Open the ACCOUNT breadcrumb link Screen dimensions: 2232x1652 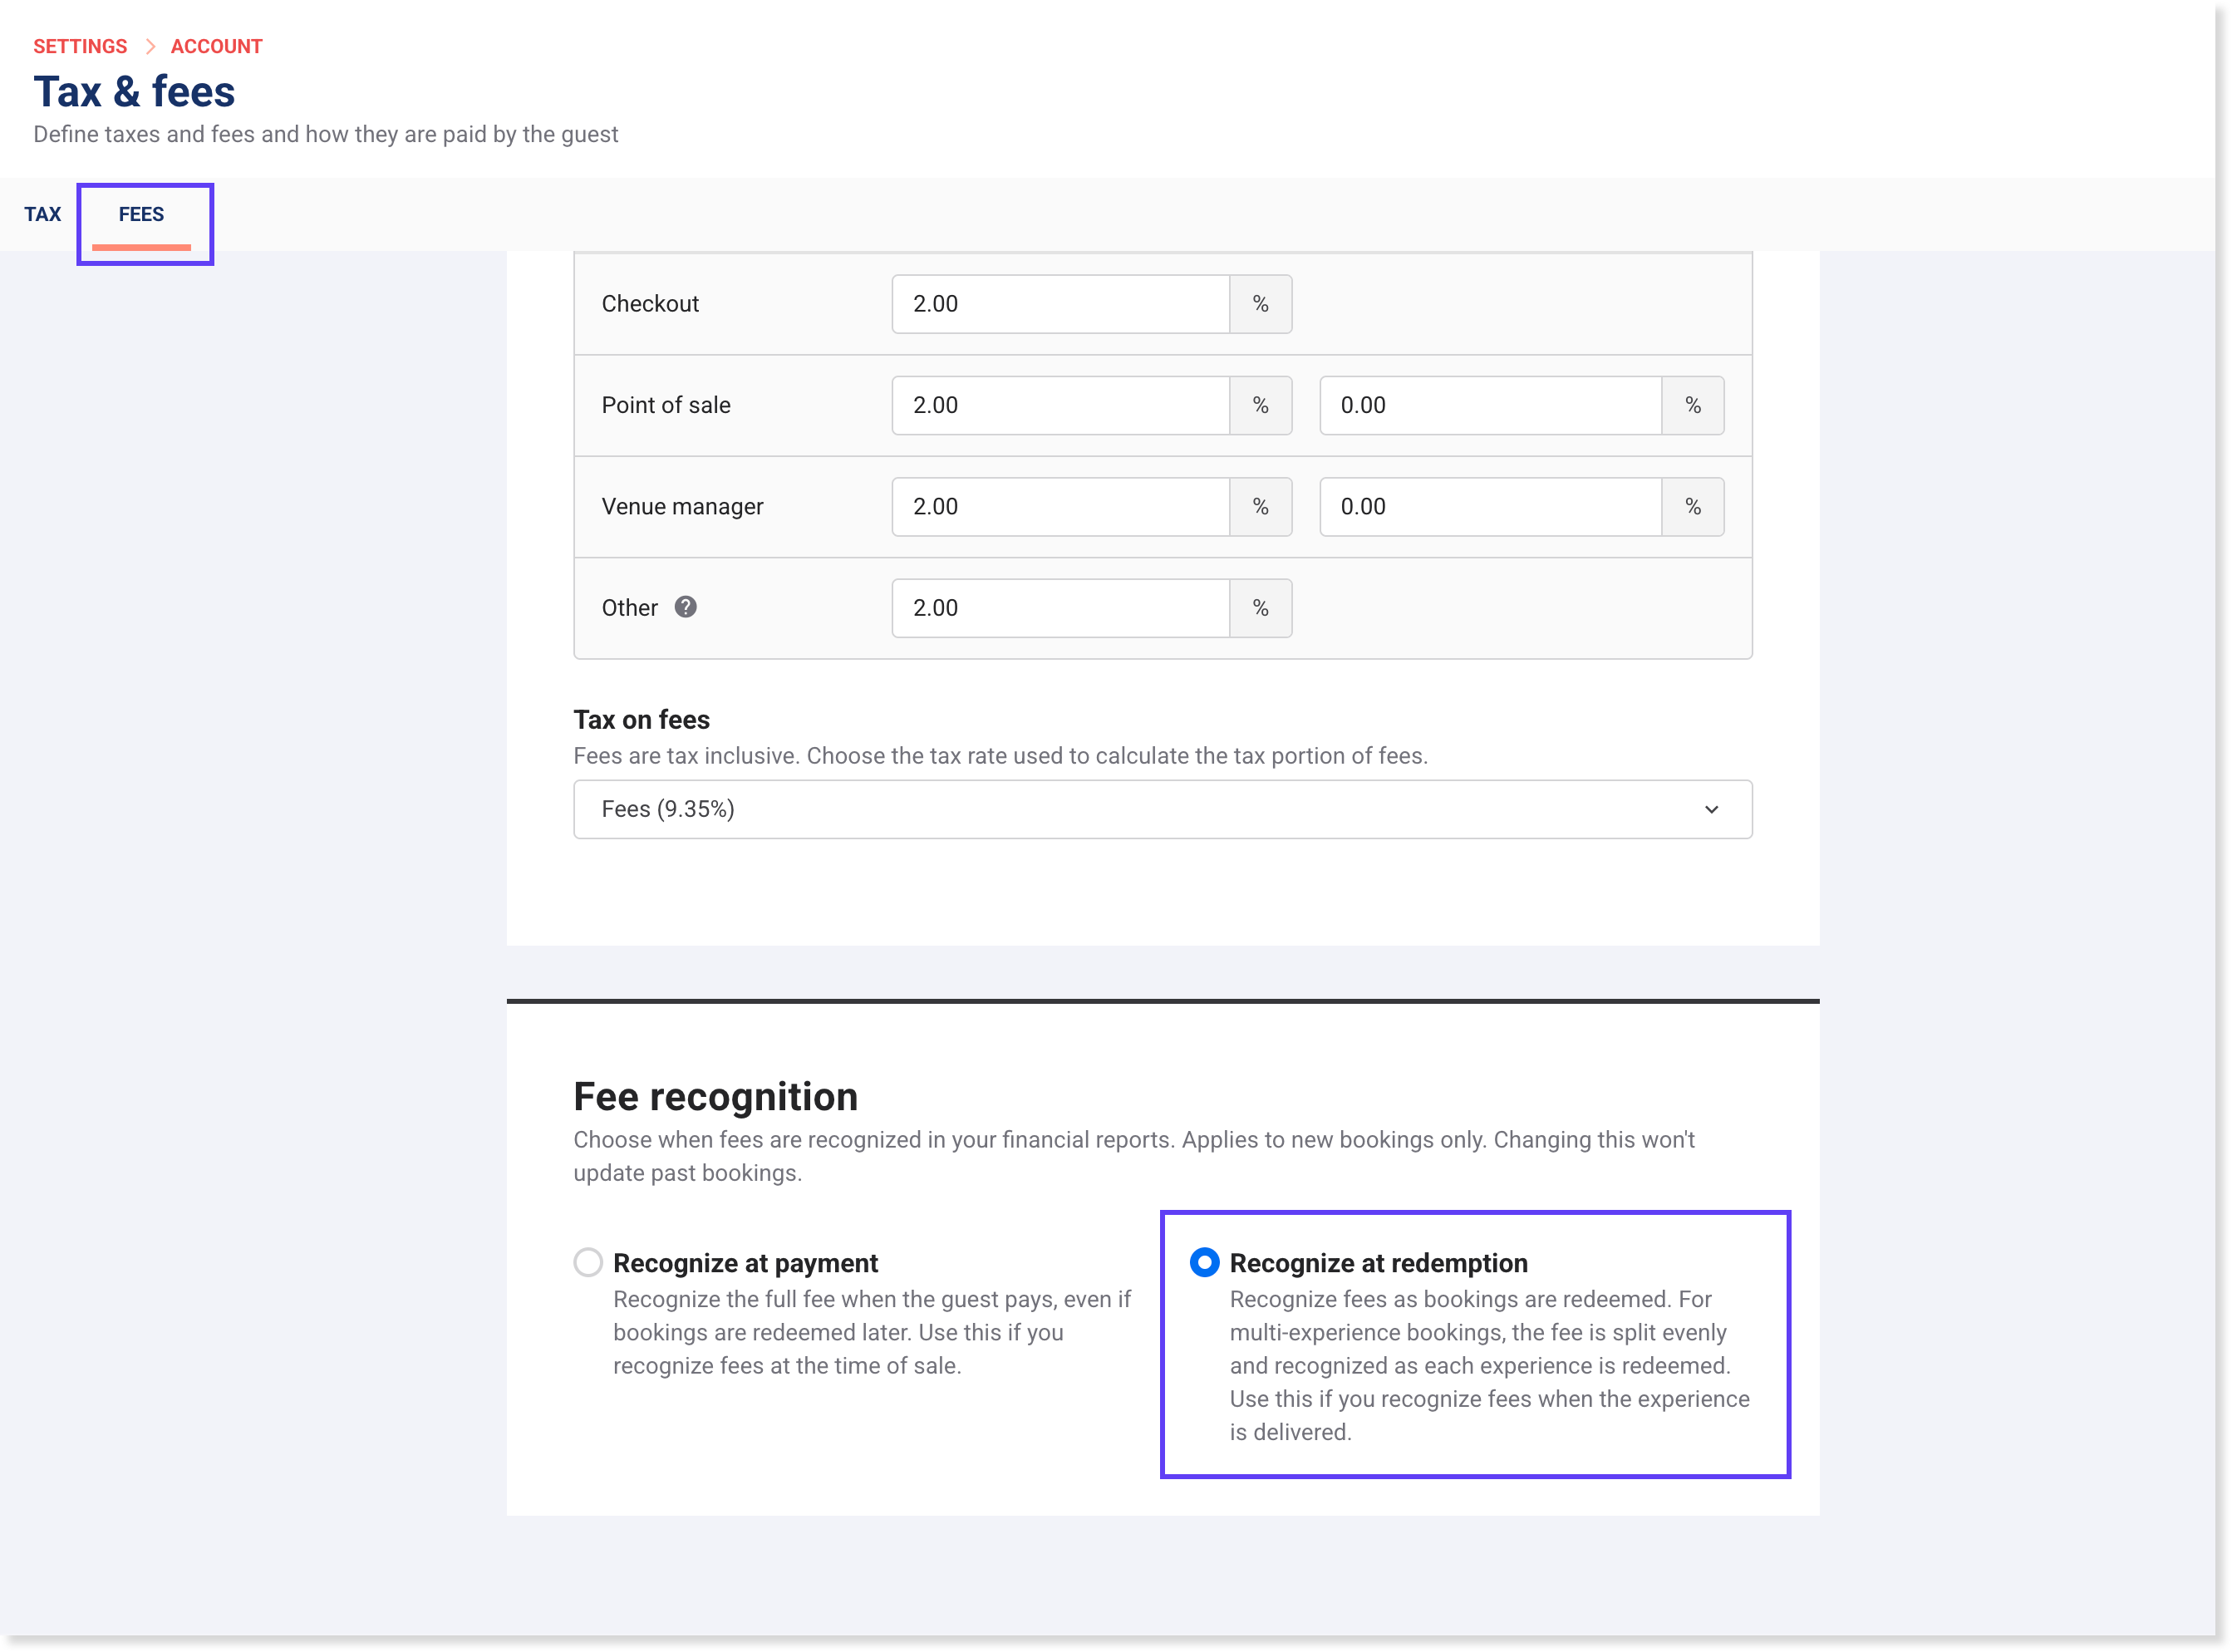pyautogui.click(x=216, y=46)
